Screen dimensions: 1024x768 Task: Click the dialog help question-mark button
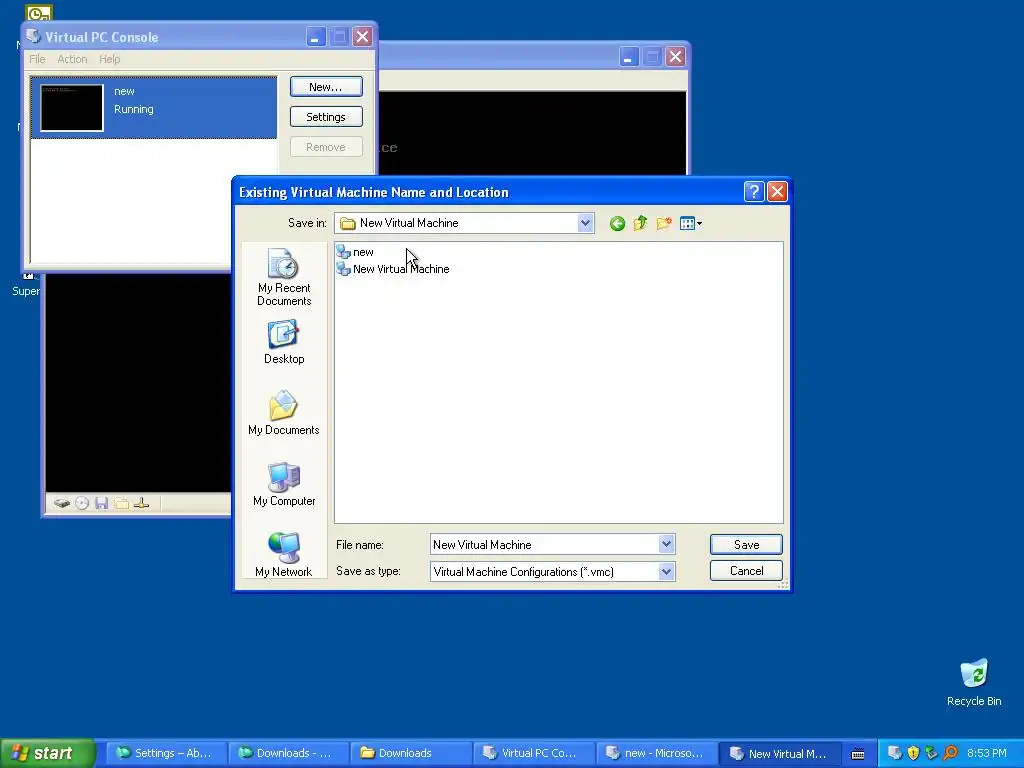point(754,191)
